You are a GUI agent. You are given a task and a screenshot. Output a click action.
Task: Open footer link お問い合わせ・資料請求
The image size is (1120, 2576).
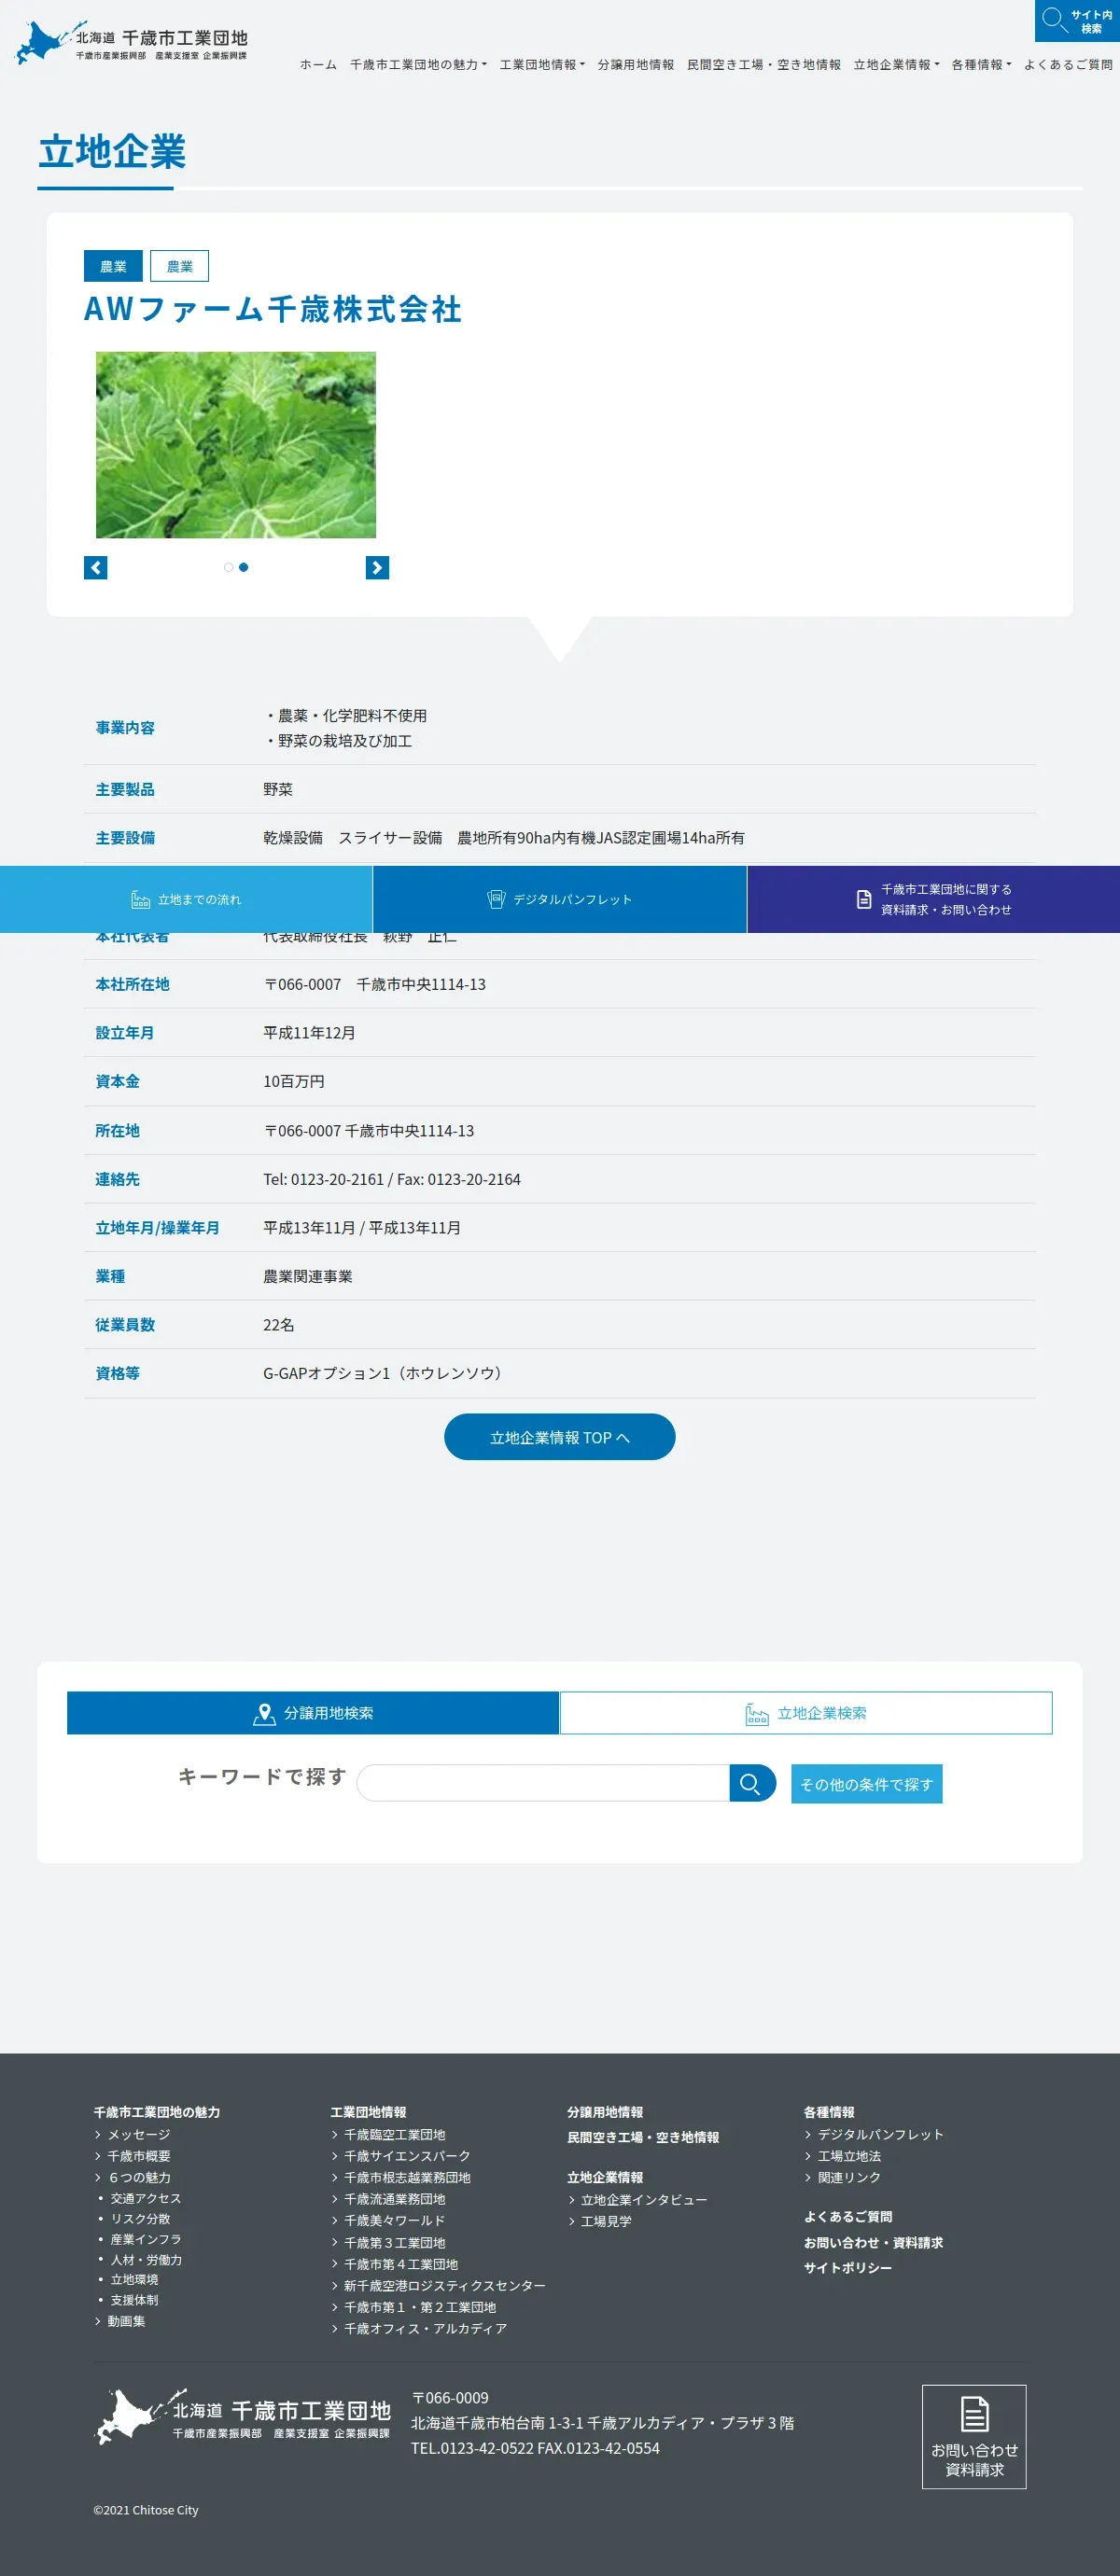coord(873,2243)
